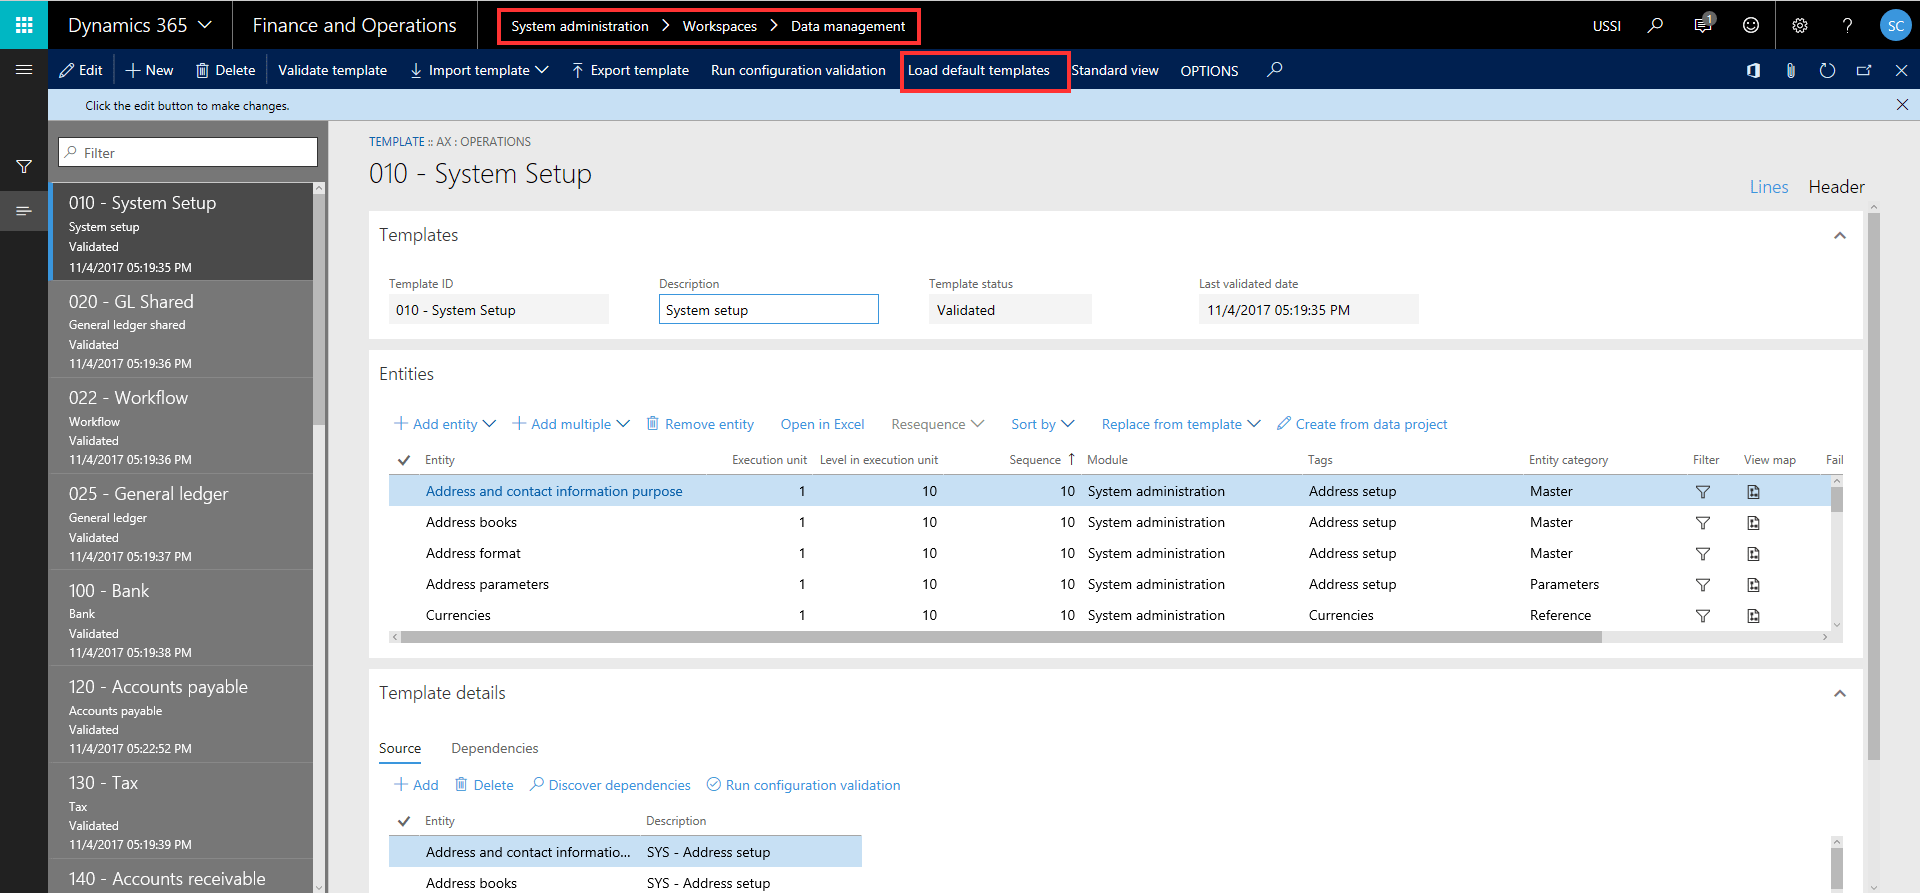
Task: Click the top-bar search magnifier icon
Action: tap(1655, 25)
